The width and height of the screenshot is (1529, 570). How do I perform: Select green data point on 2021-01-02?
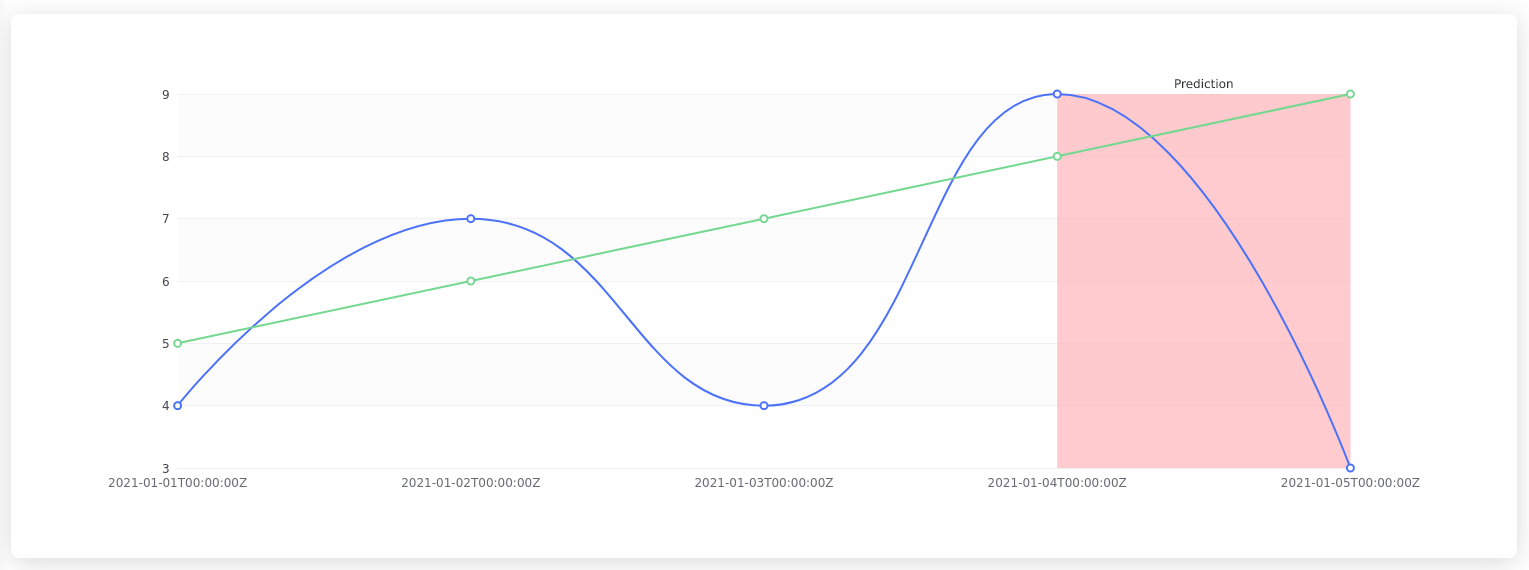[x=471, y=281]
